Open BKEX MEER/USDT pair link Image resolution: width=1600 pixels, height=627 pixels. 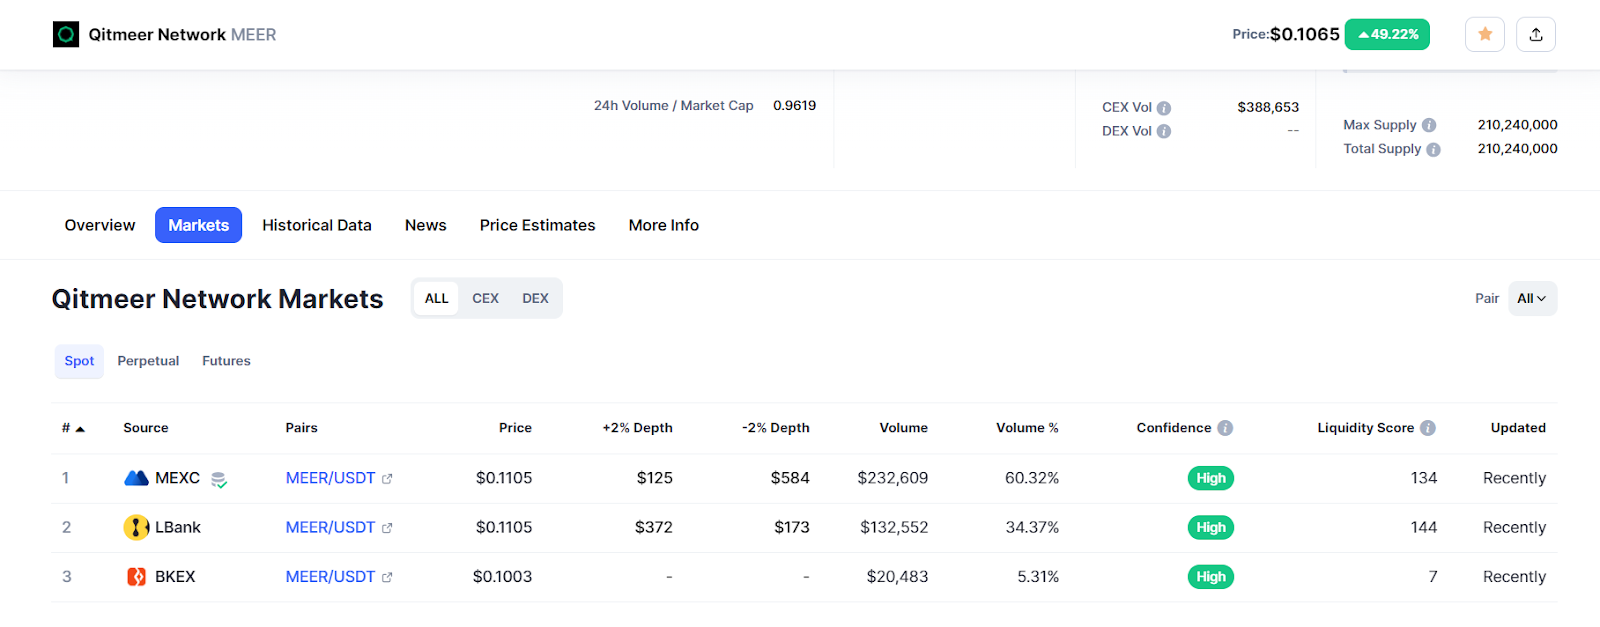[330, 577]
